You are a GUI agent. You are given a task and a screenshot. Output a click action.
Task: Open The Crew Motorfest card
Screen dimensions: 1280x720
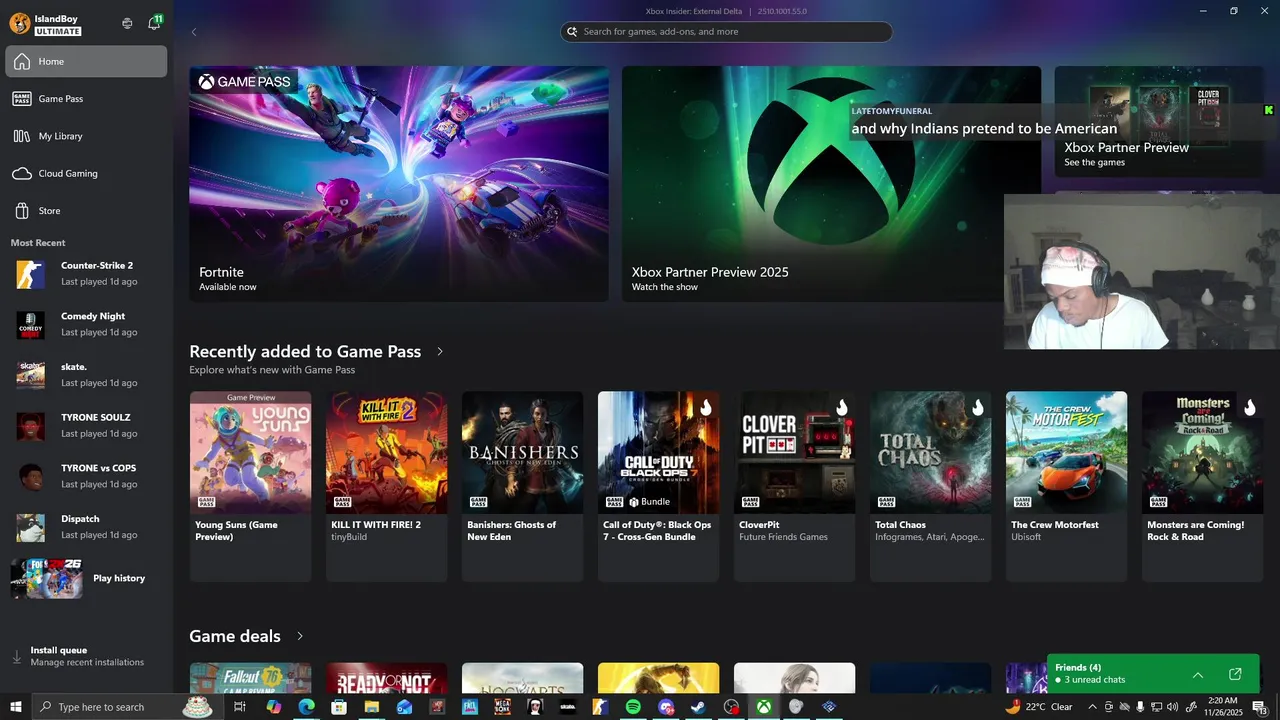pos(1066,486)
